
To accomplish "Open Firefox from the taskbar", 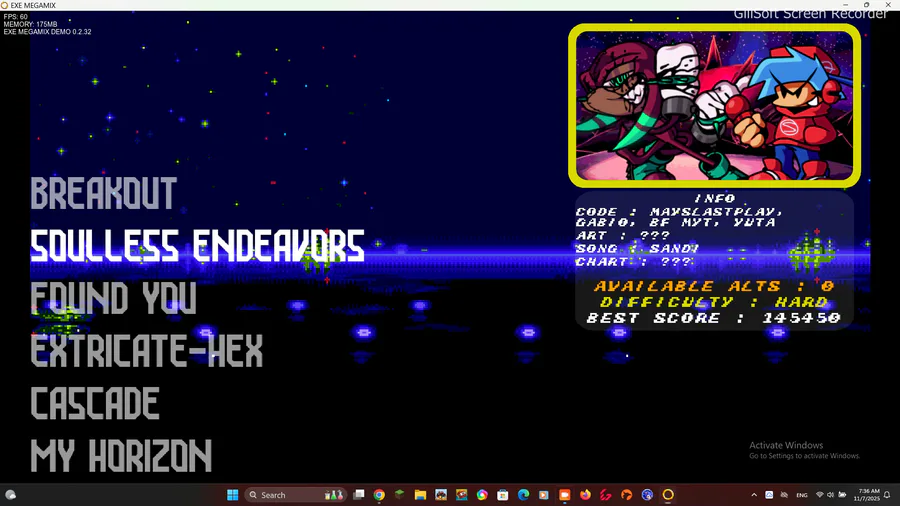I will pyautogui.click(x=585, y=495).
